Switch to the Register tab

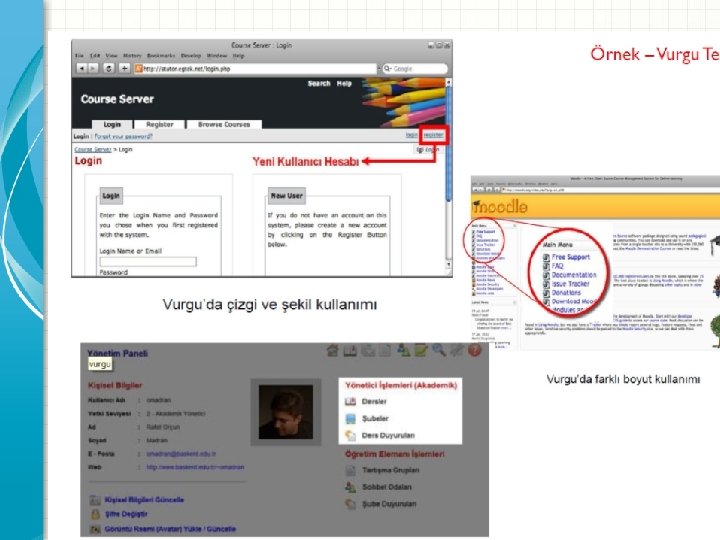160,124
